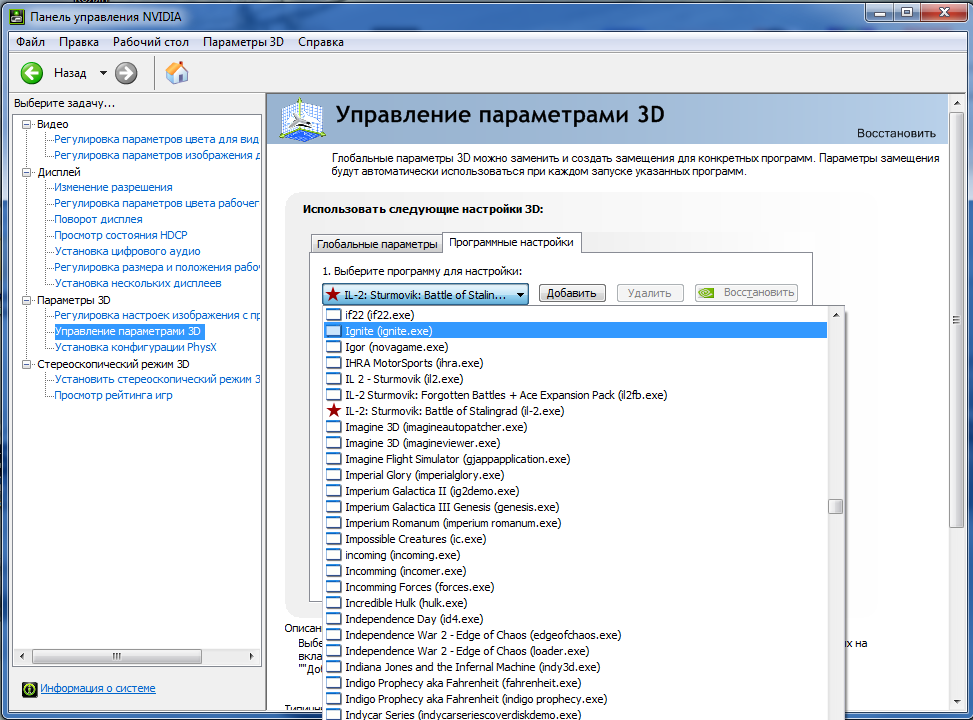Click the icon beside Independence War 2 (edgeofchaos.exe)
Viewport: 973px width, 720px height.
pos(334,635)
